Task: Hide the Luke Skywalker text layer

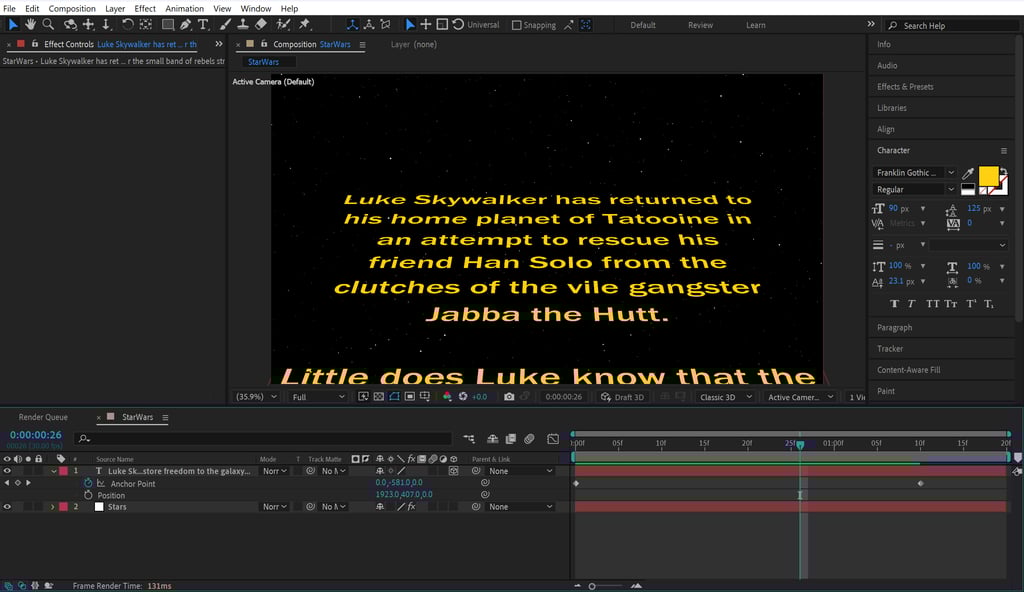Action: click(x=7, y=471)
